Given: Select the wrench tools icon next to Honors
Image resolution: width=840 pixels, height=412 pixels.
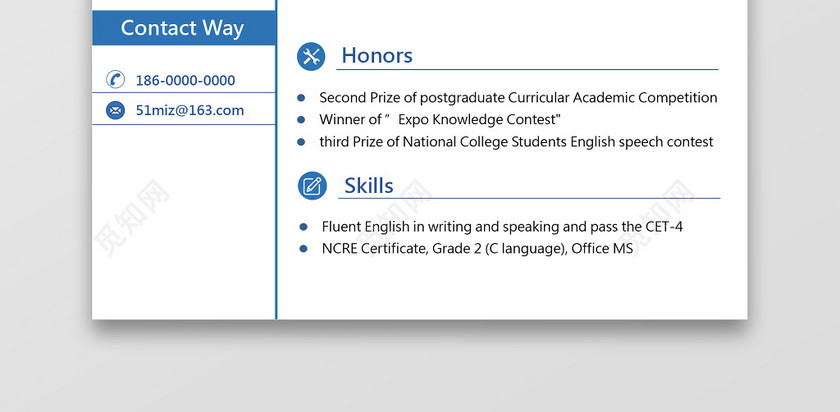Looking at the screenshot, I should [x=311, y=56].
